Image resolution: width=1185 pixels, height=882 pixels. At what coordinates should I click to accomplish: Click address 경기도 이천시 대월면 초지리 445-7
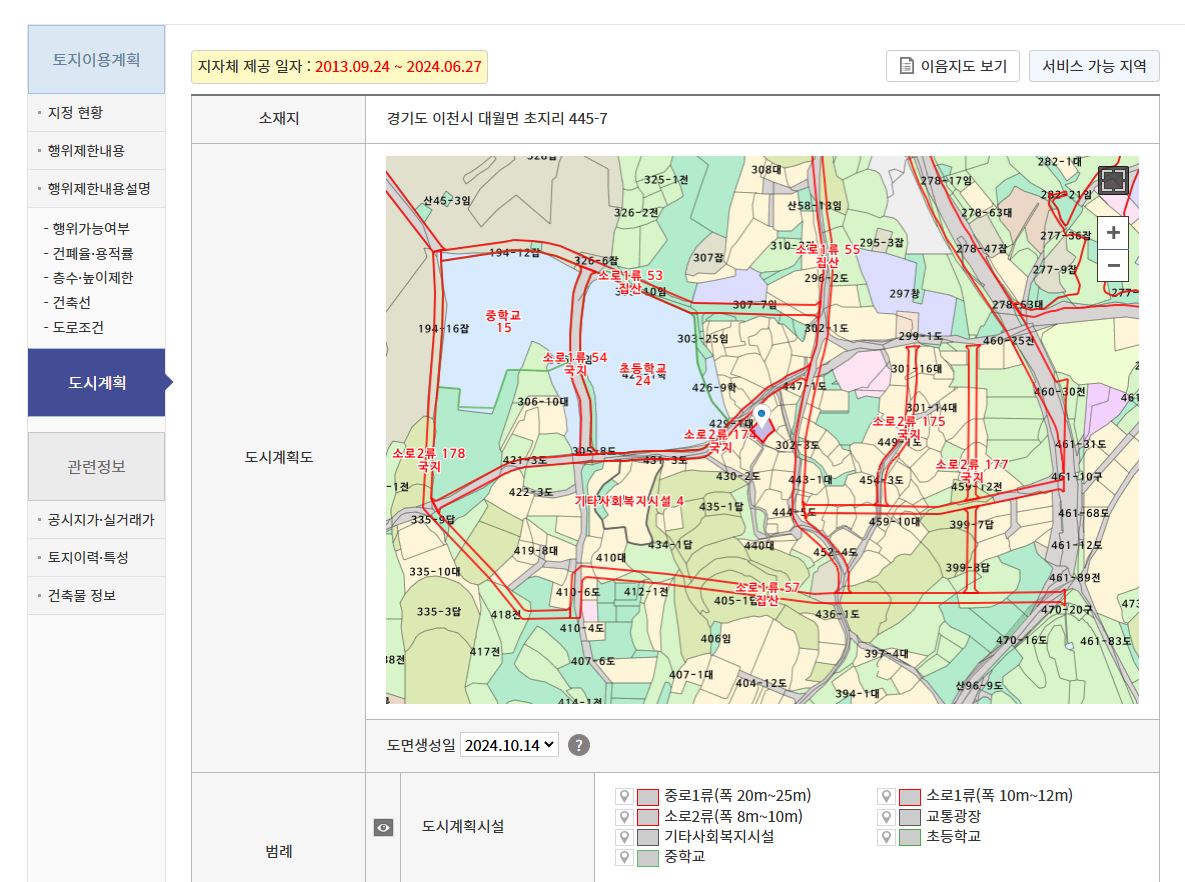[497, 119]
